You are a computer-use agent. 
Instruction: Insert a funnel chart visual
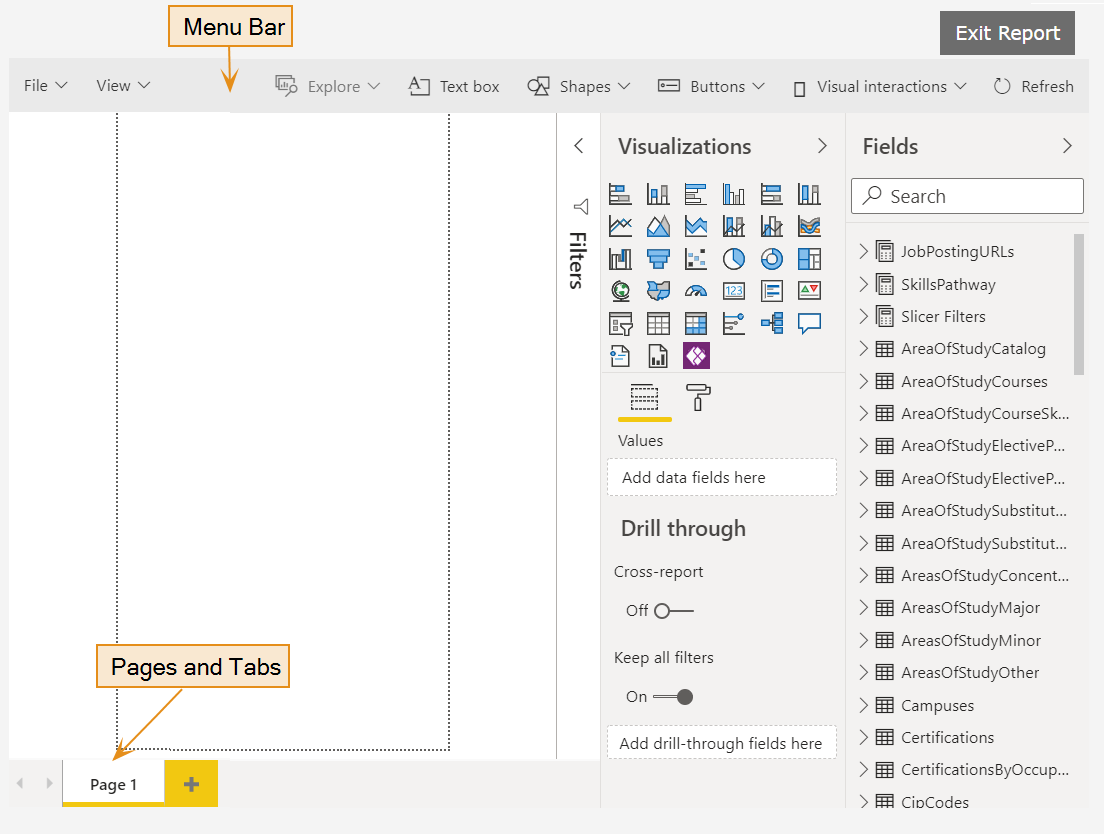point(657,259)
